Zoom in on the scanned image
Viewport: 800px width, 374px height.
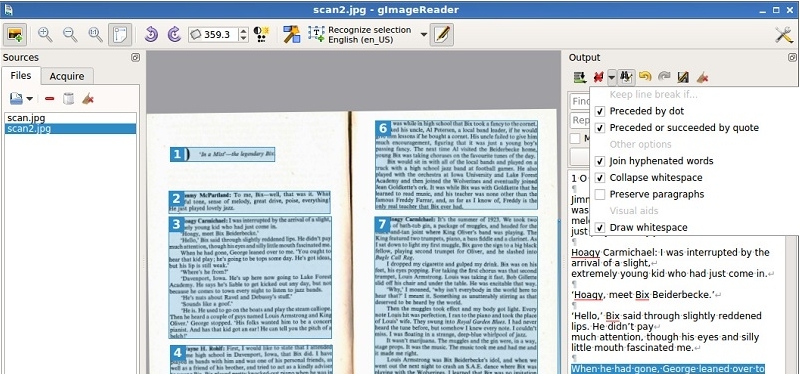(x=45, y=35)
